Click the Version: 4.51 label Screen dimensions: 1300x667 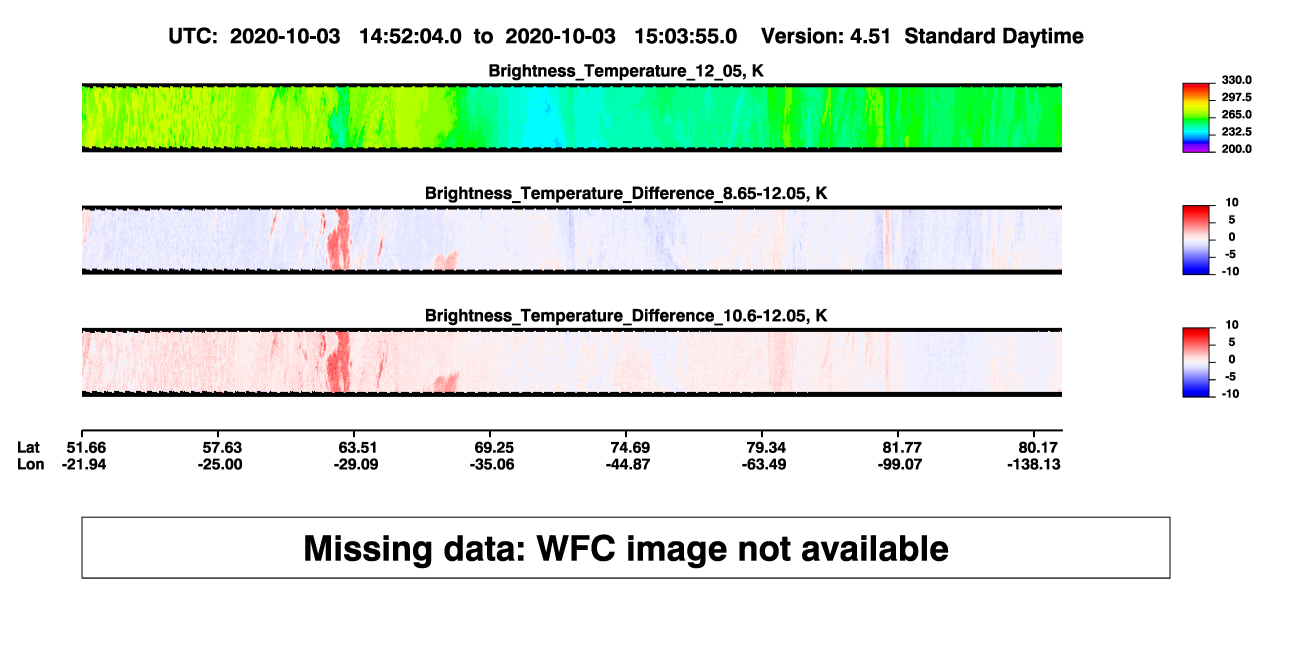[828, 37]
